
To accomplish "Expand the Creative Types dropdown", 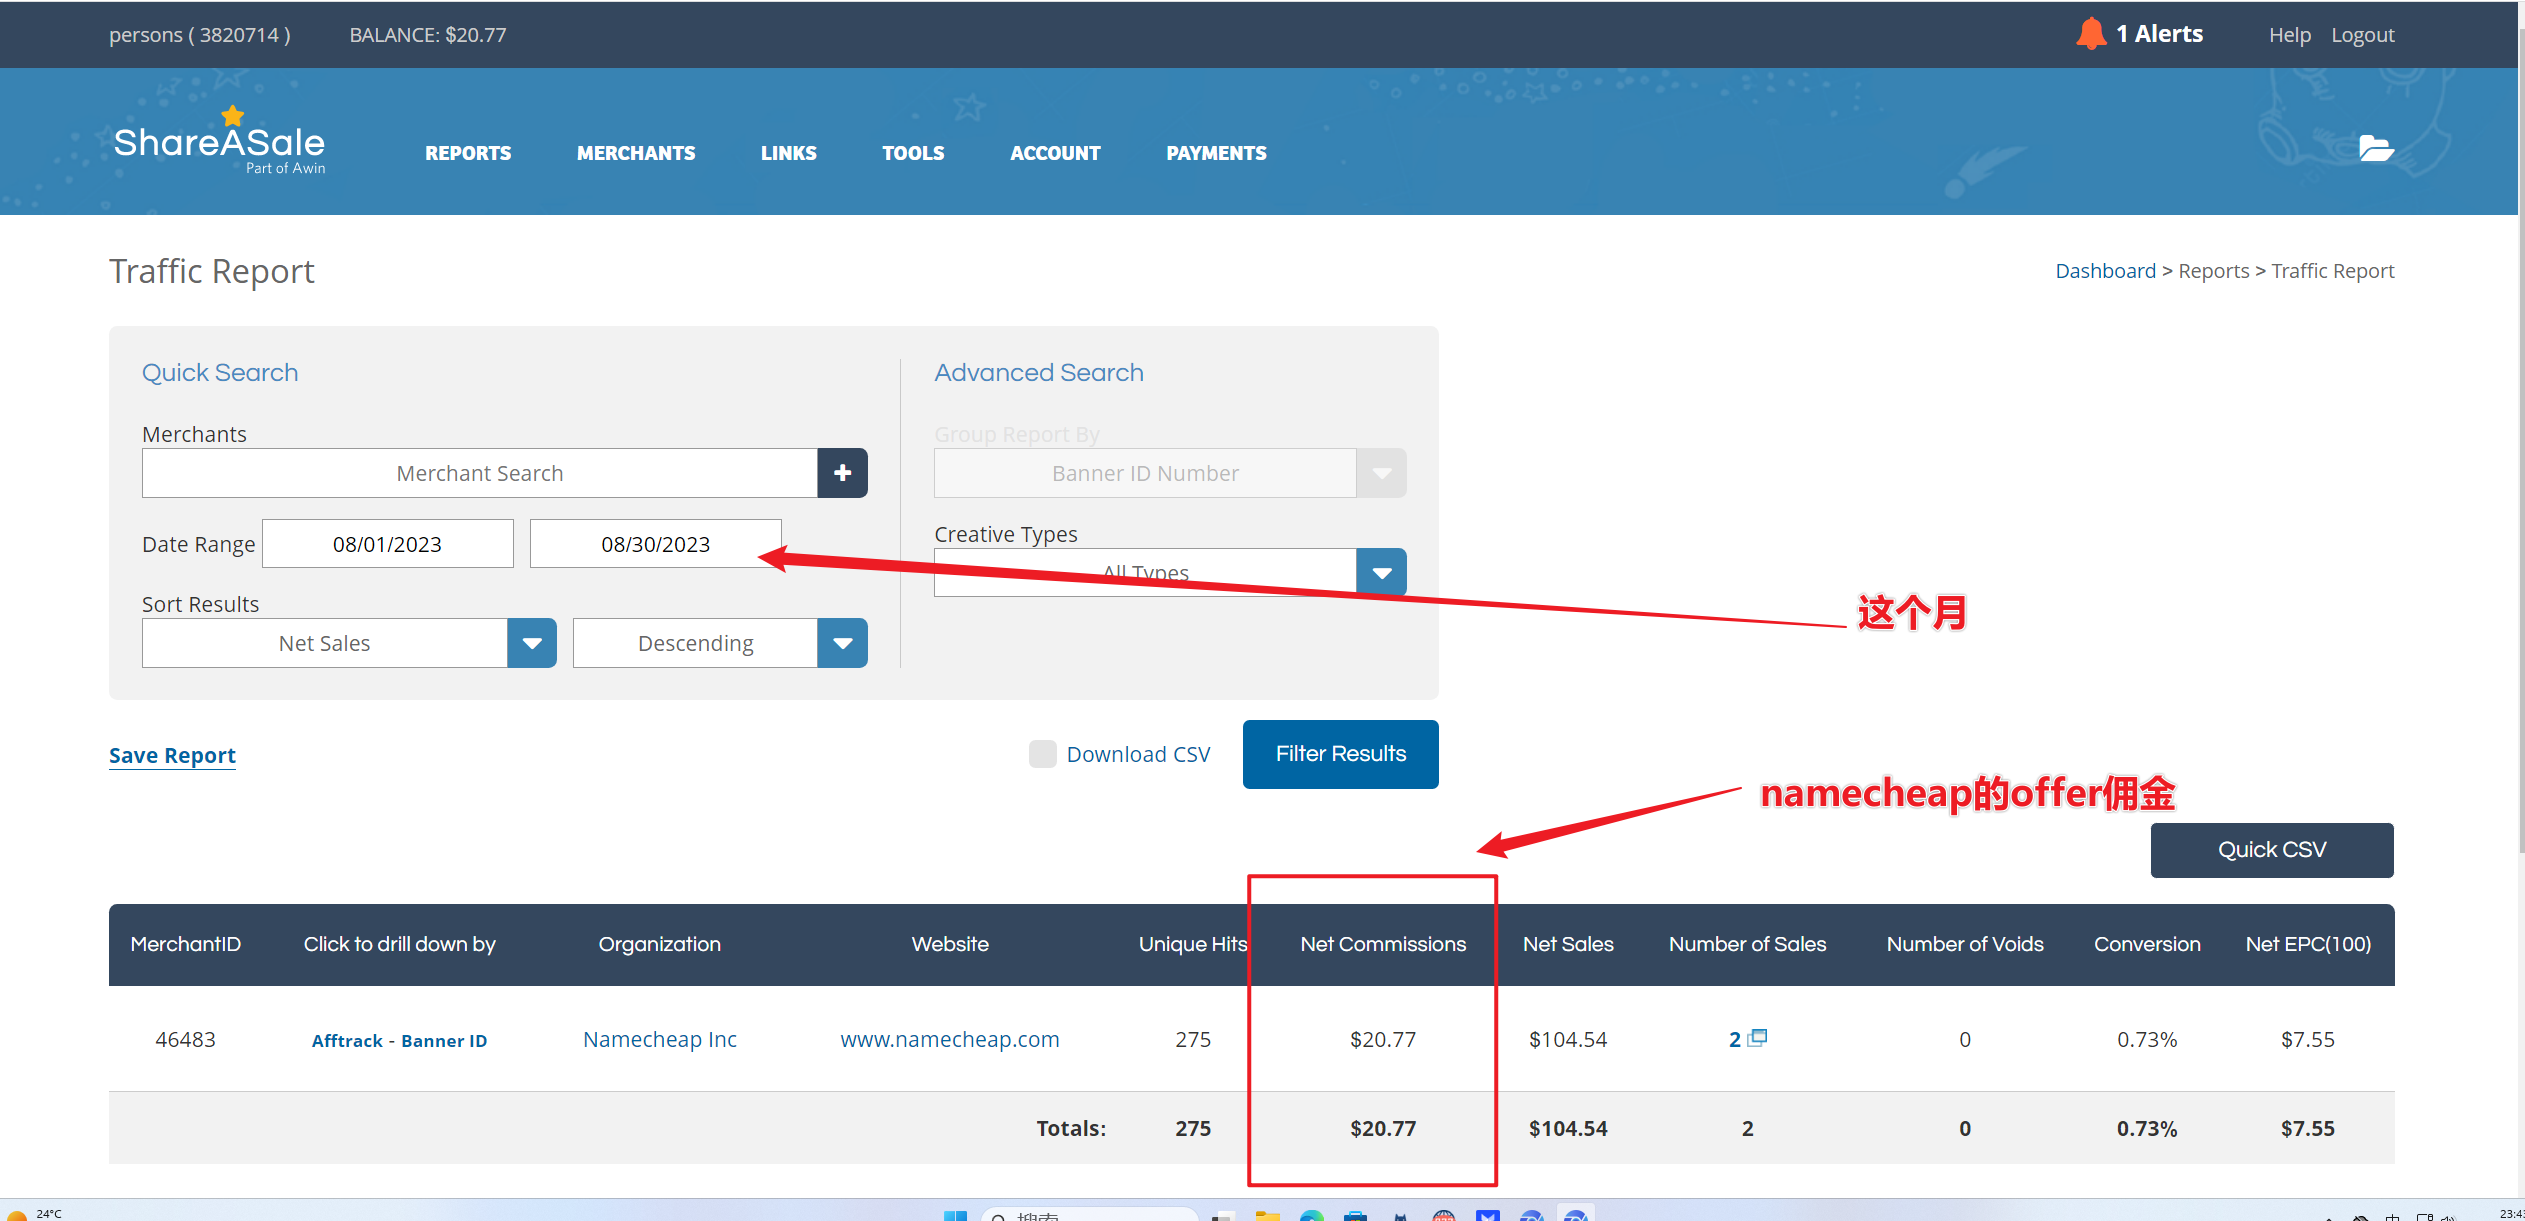I will (1381, 573).
